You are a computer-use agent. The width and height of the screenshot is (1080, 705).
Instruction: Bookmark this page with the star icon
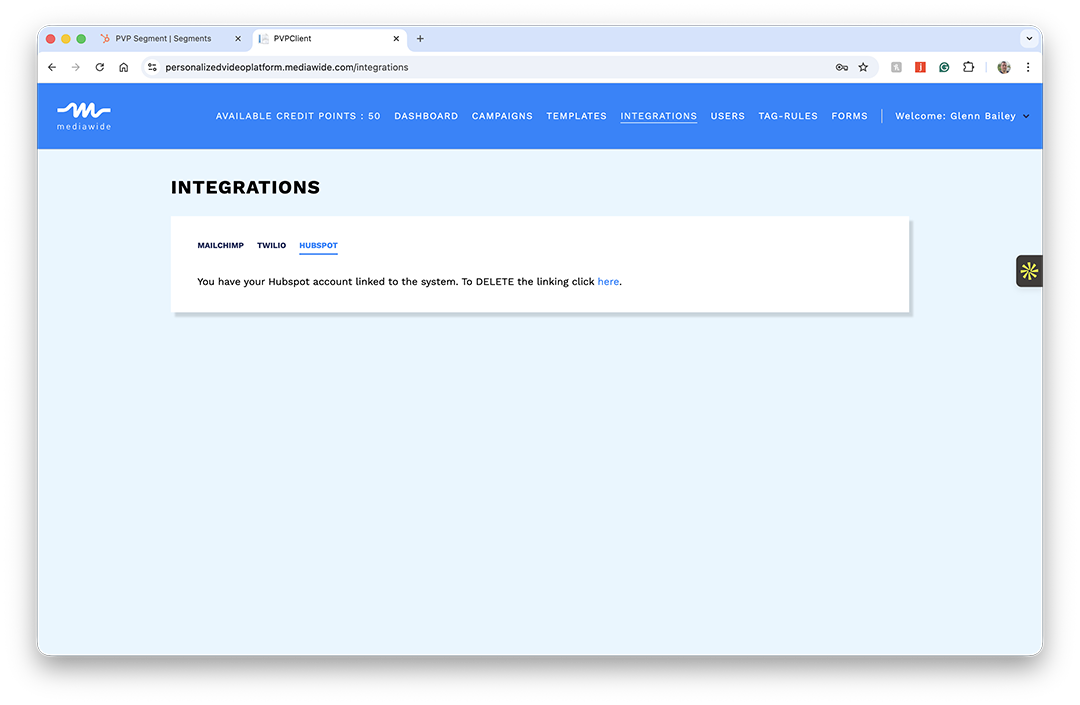(x=863, y=67)
